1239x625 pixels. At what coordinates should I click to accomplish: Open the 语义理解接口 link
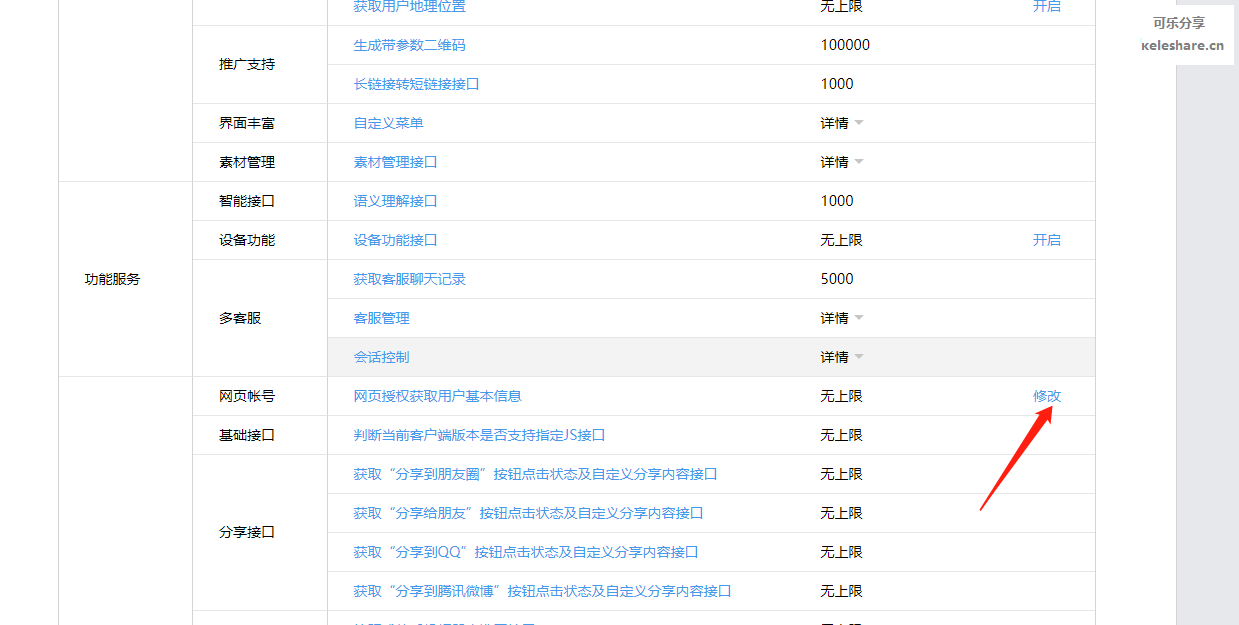(395, 201)
